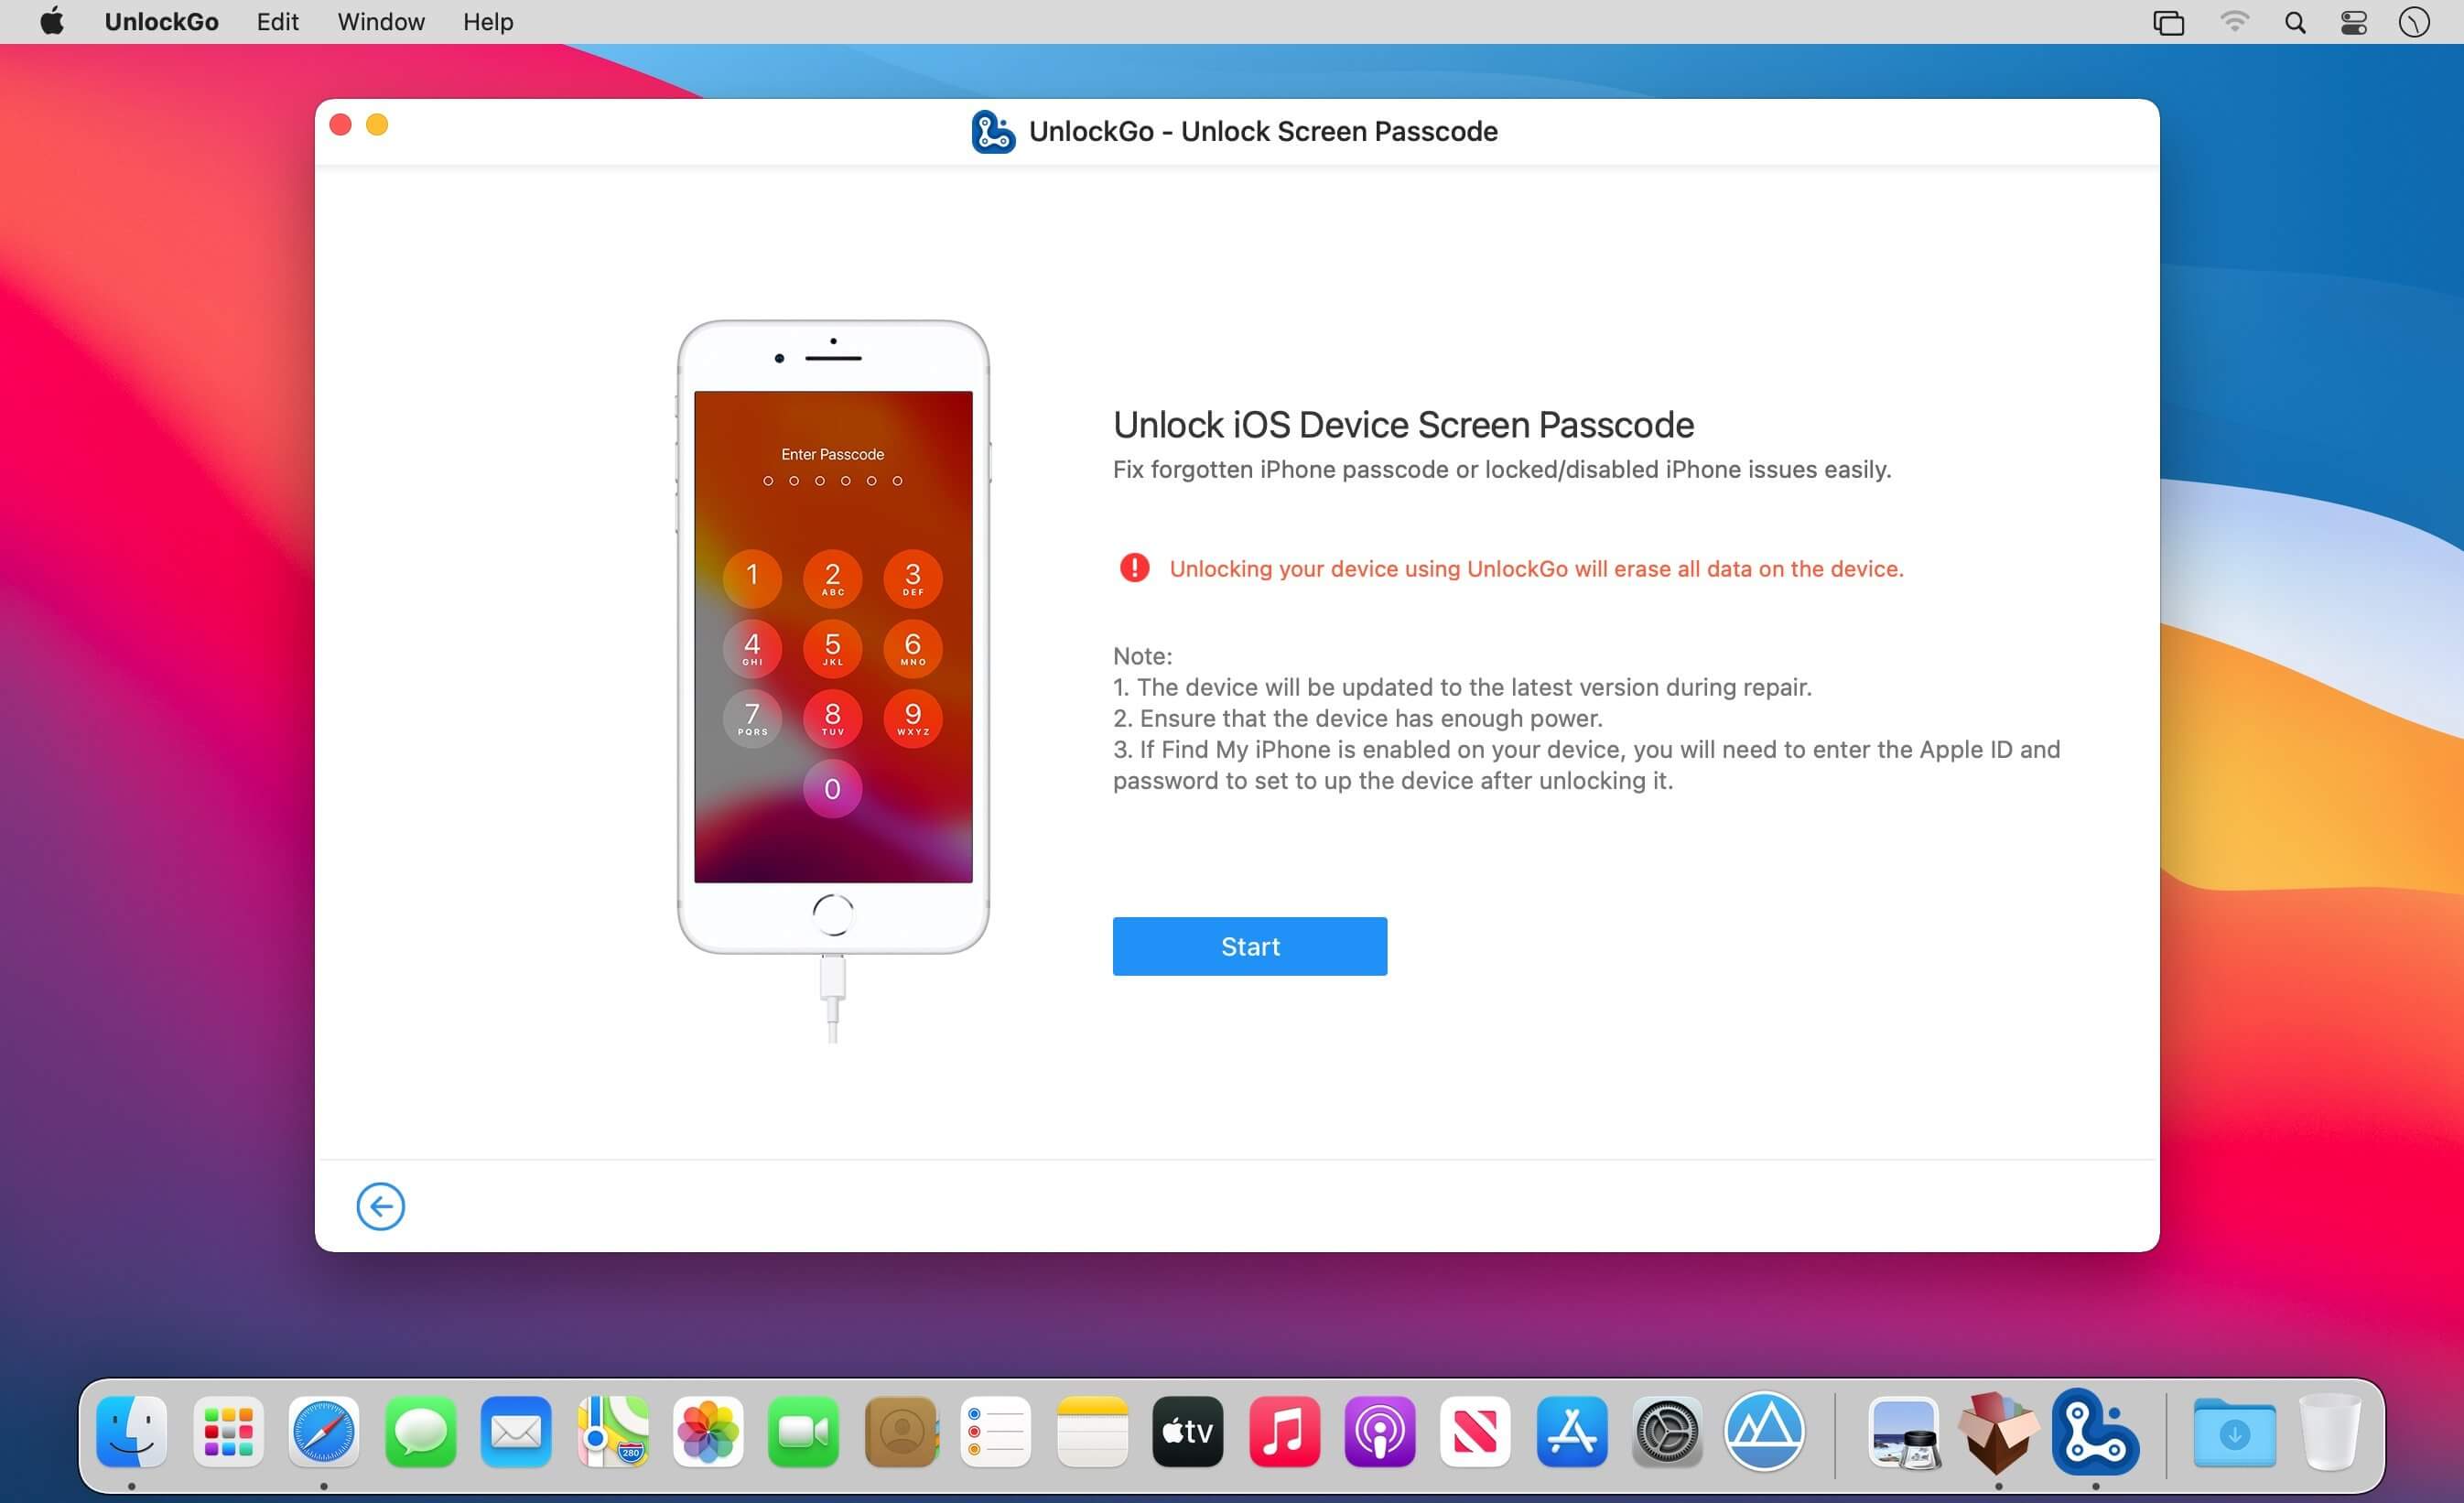Click the Apple menu logo

click(52, 22)
